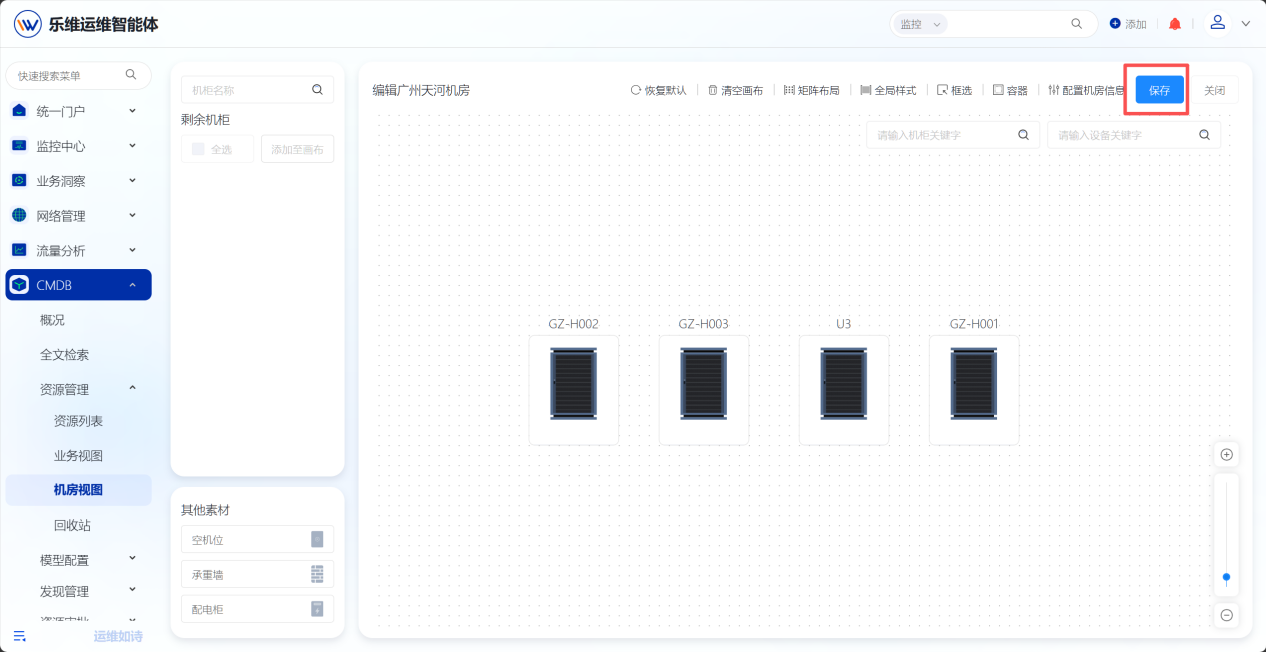Click the 网络管理 globe icon

click(19, 216)
